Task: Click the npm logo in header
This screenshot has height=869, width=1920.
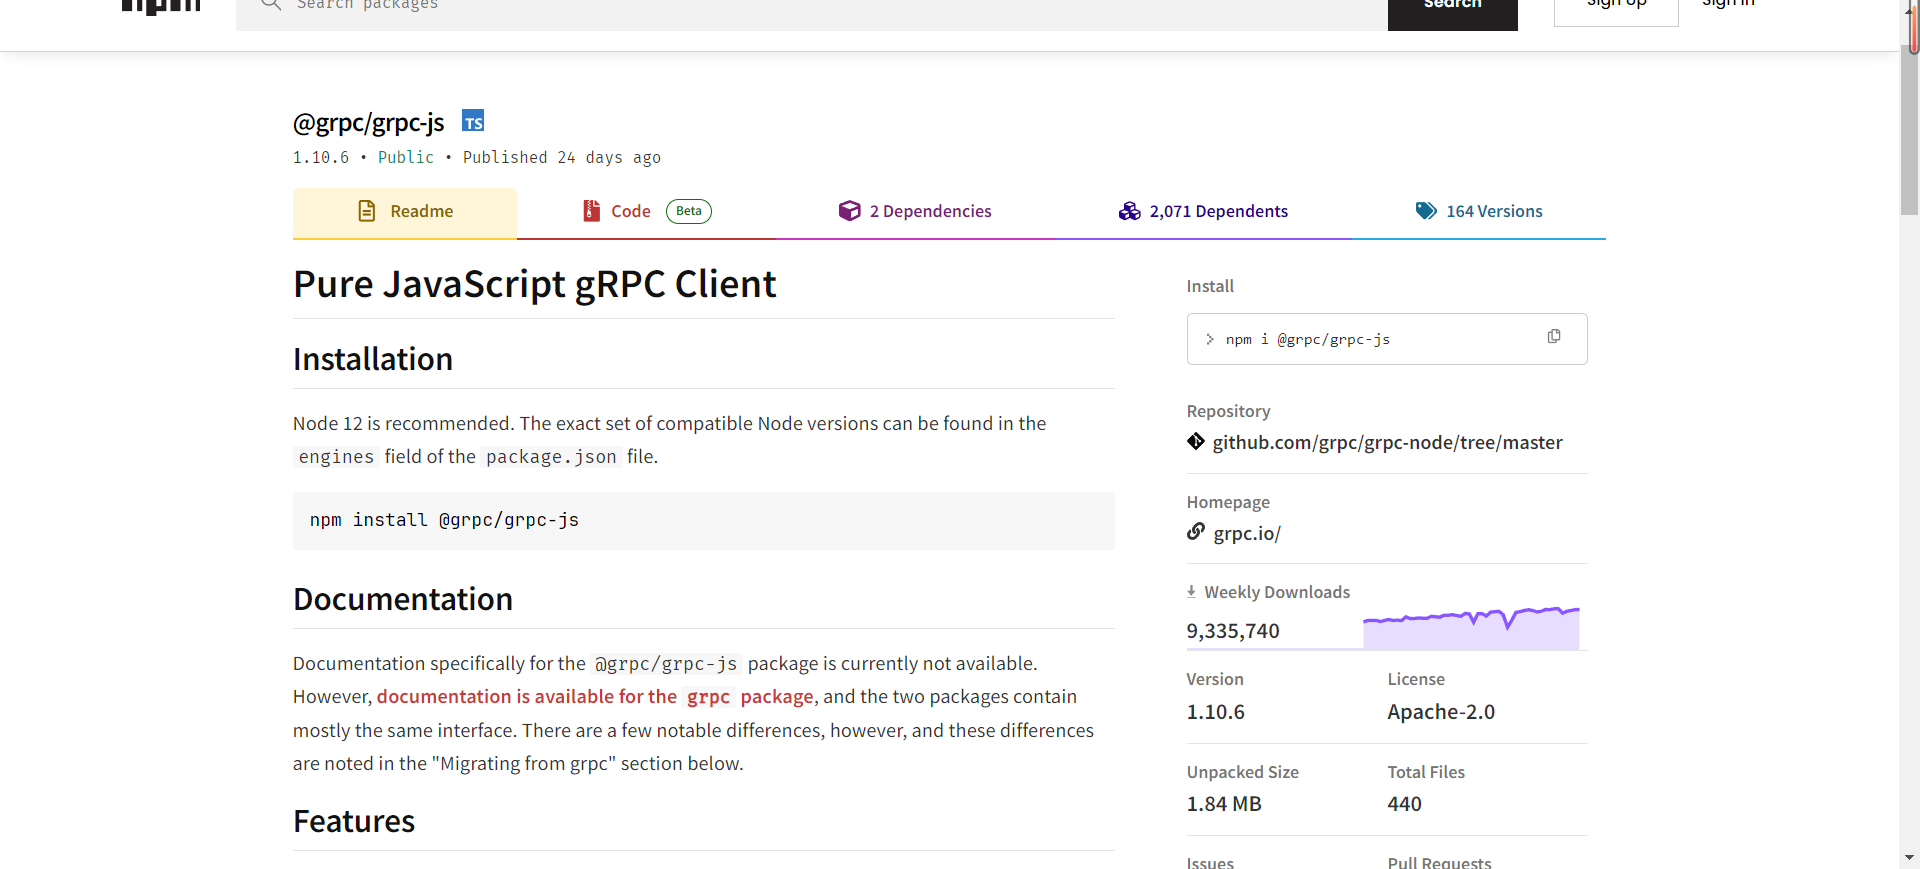Action: point(161,6)
